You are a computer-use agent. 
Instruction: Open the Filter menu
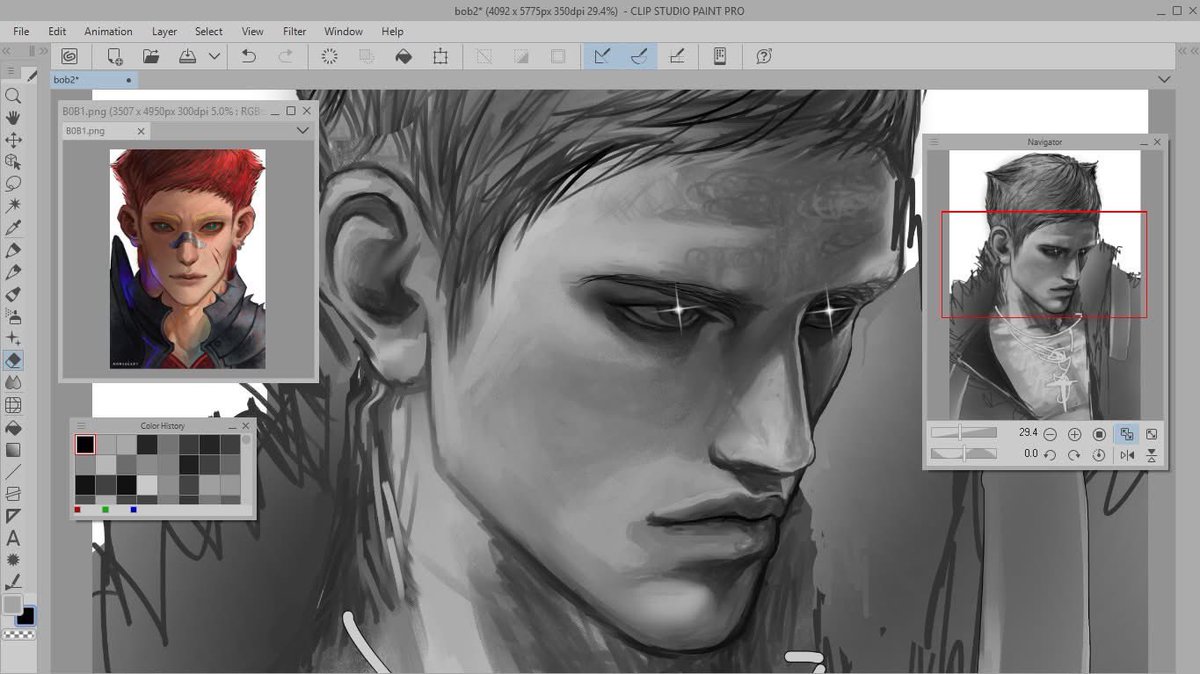[294, 31]
